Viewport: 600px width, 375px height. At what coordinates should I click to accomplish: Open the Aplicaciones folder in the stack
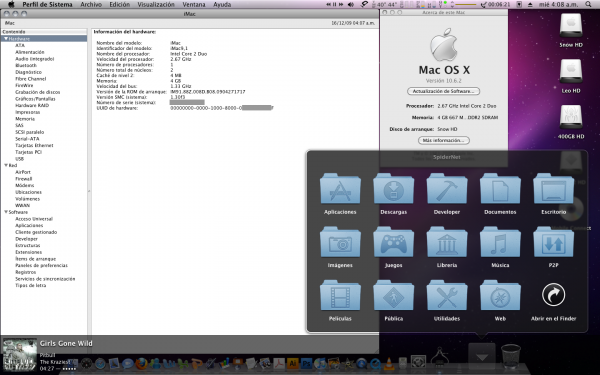point(340,189)
